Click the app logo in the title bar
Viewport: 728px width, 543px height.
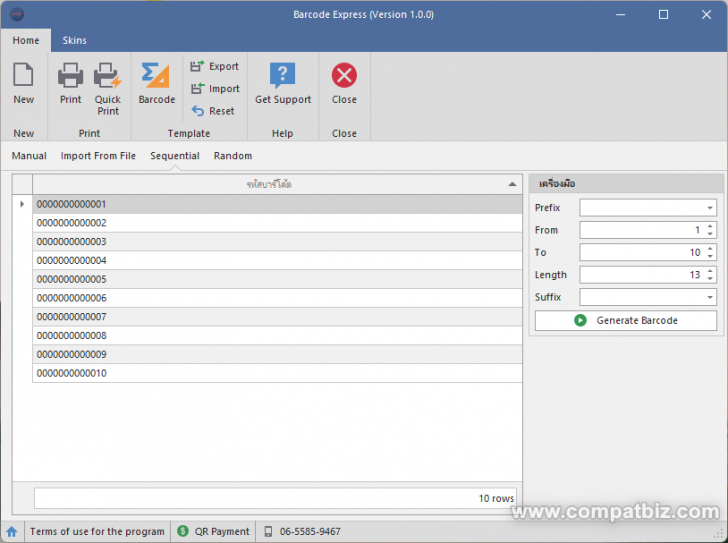pyautogui.click(x=17, y=14)
